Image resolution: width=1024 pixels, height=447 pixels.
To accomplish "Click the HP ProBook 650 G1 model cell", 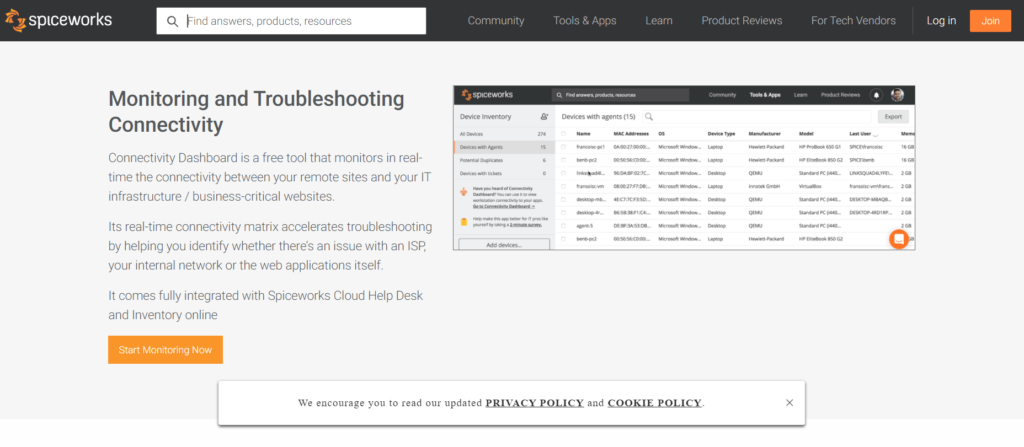I will pos(820,147).
